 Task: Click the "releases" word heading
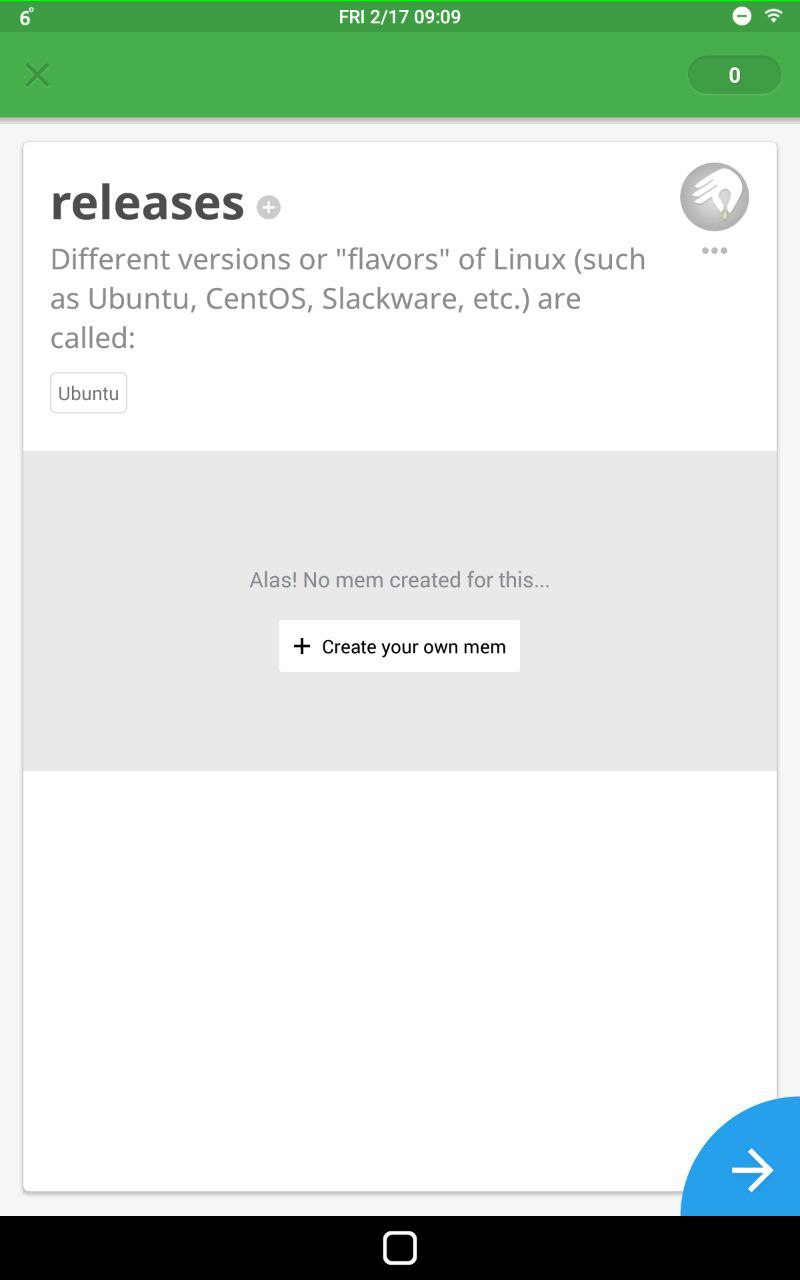[147, 202]
